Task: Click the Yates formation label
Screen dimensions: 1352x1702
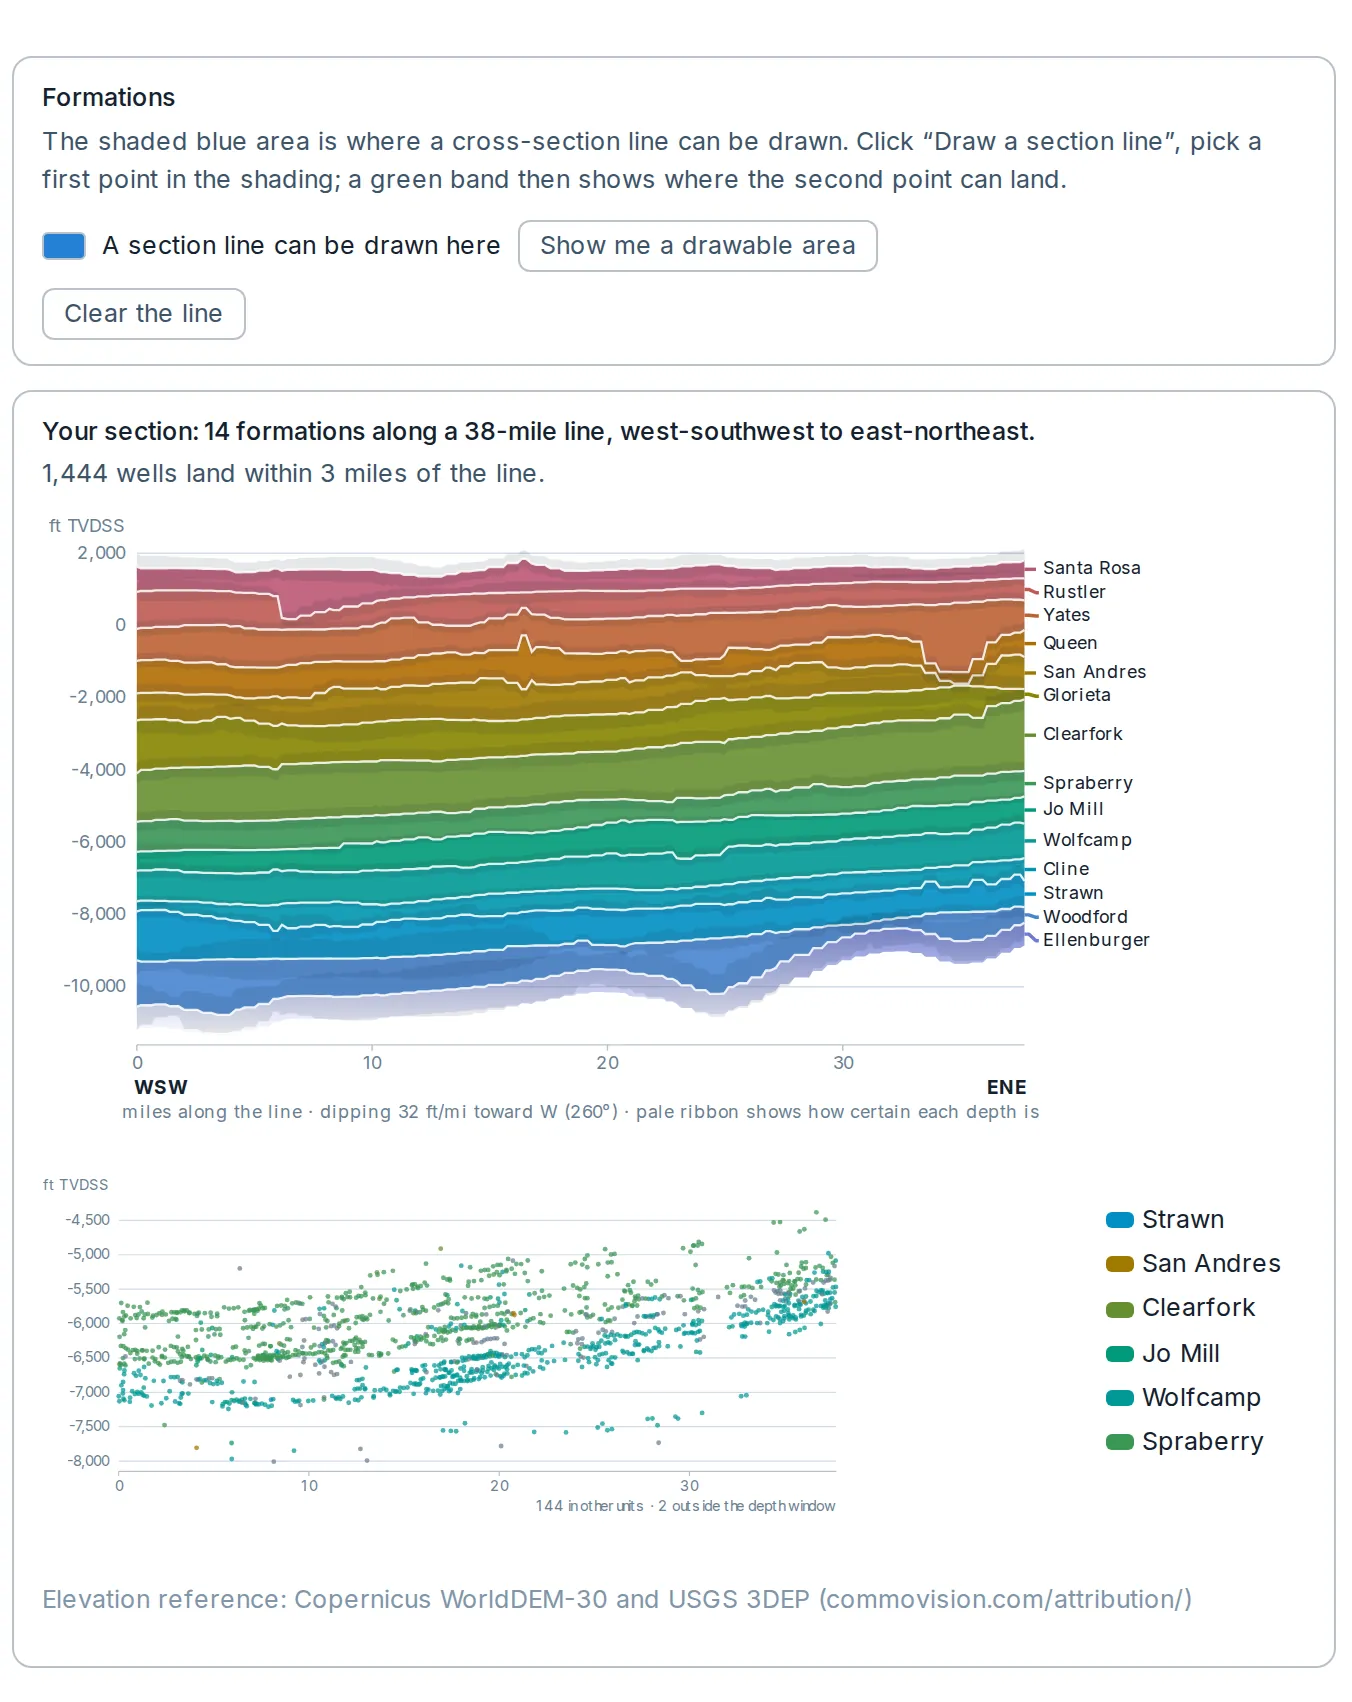Action: [1066, 615]
